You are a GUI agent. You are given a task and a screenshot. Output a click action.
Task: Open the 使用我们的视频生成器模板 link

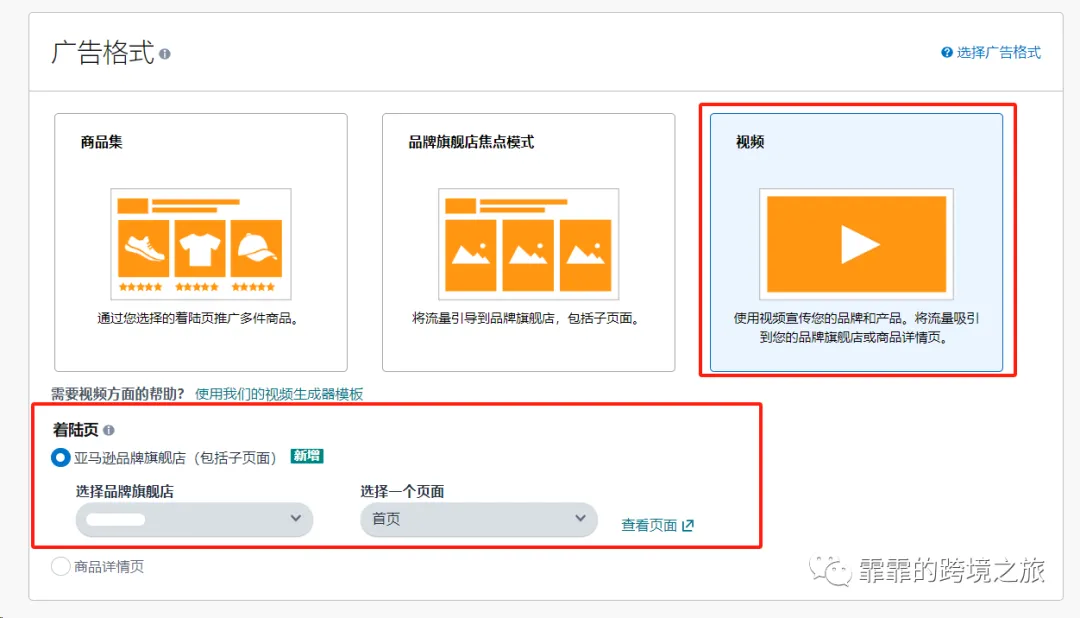pyautogui.click(x=279, y=394)
